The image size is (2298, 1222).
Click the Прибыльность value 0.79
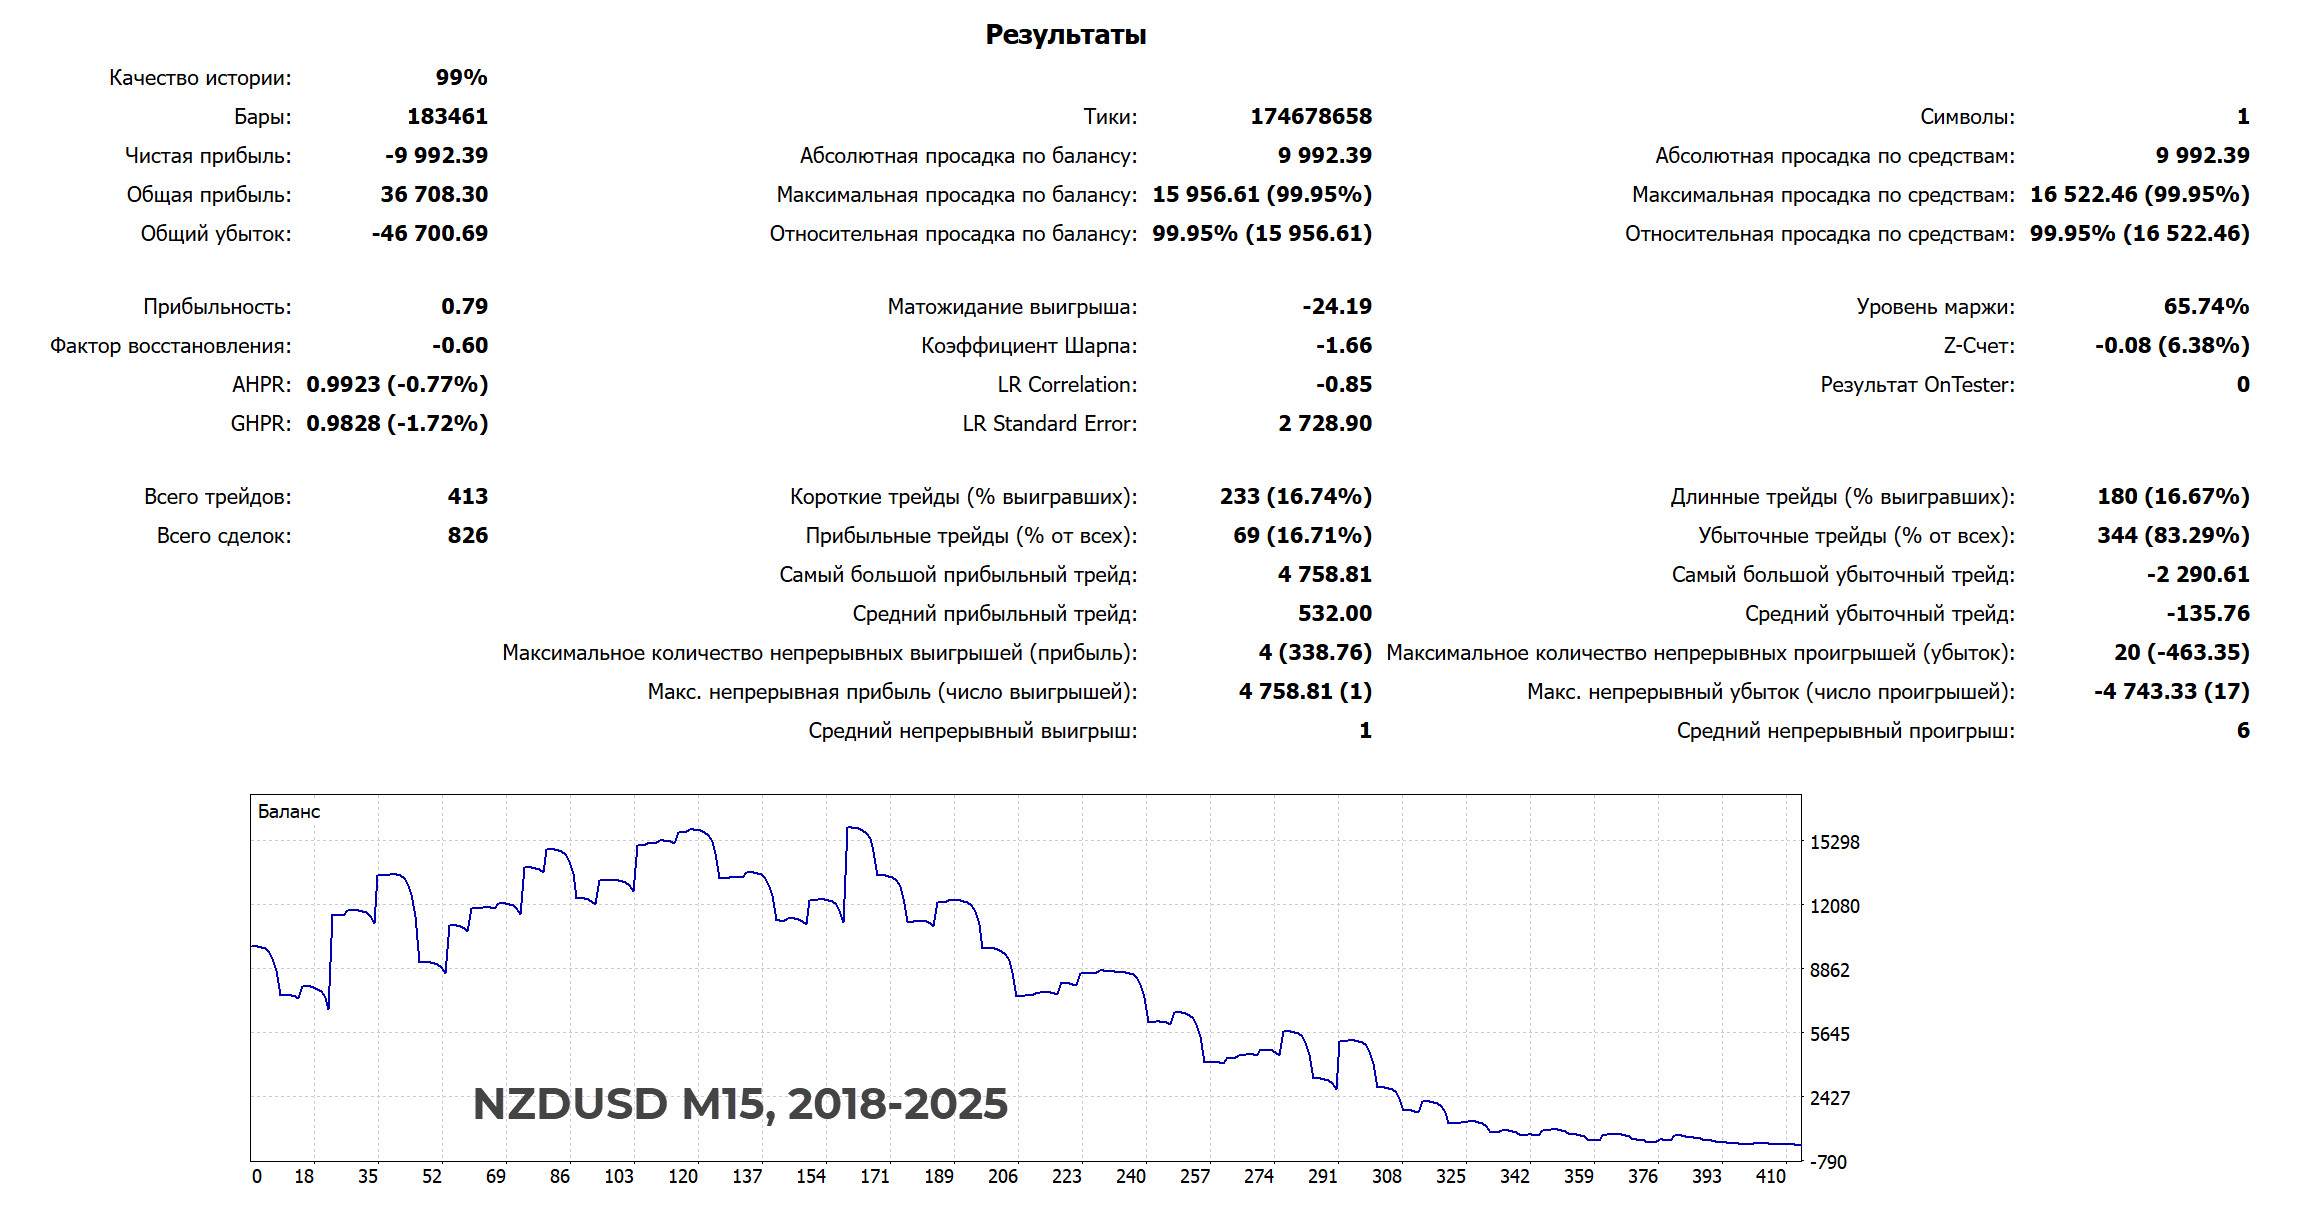(464, 307)
